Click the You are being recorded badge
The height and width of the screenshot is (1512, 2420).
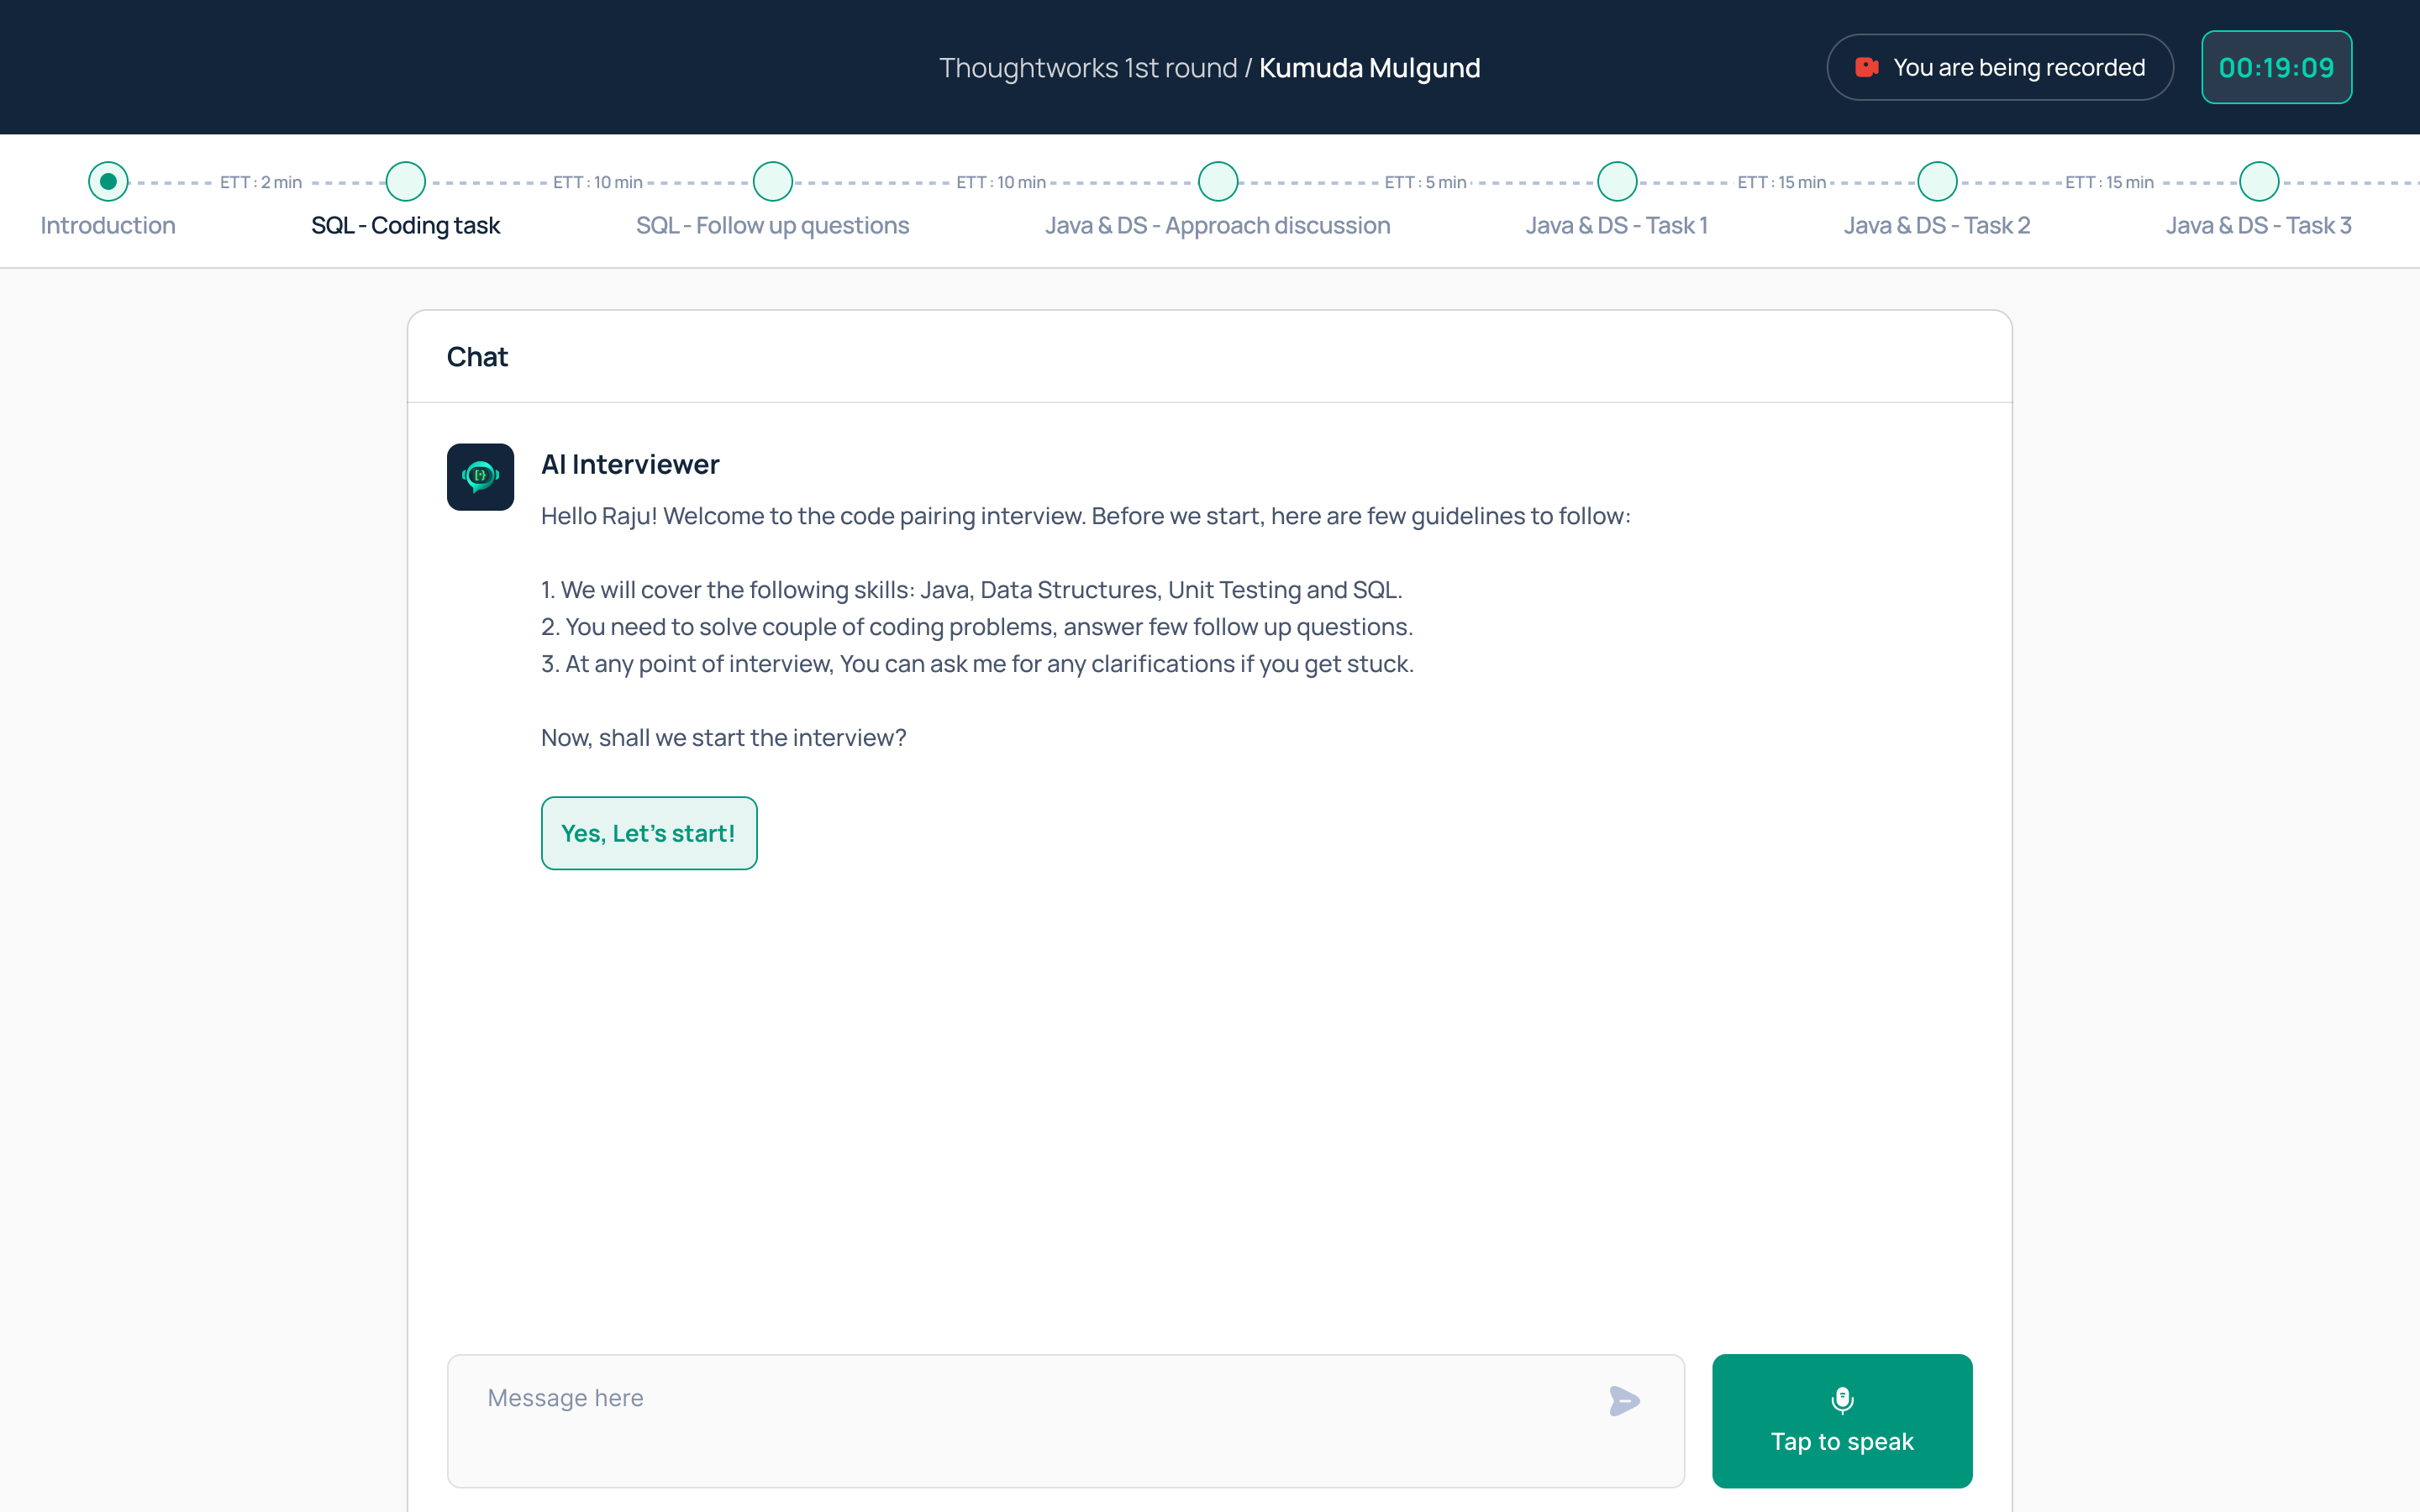(2000, 67)
